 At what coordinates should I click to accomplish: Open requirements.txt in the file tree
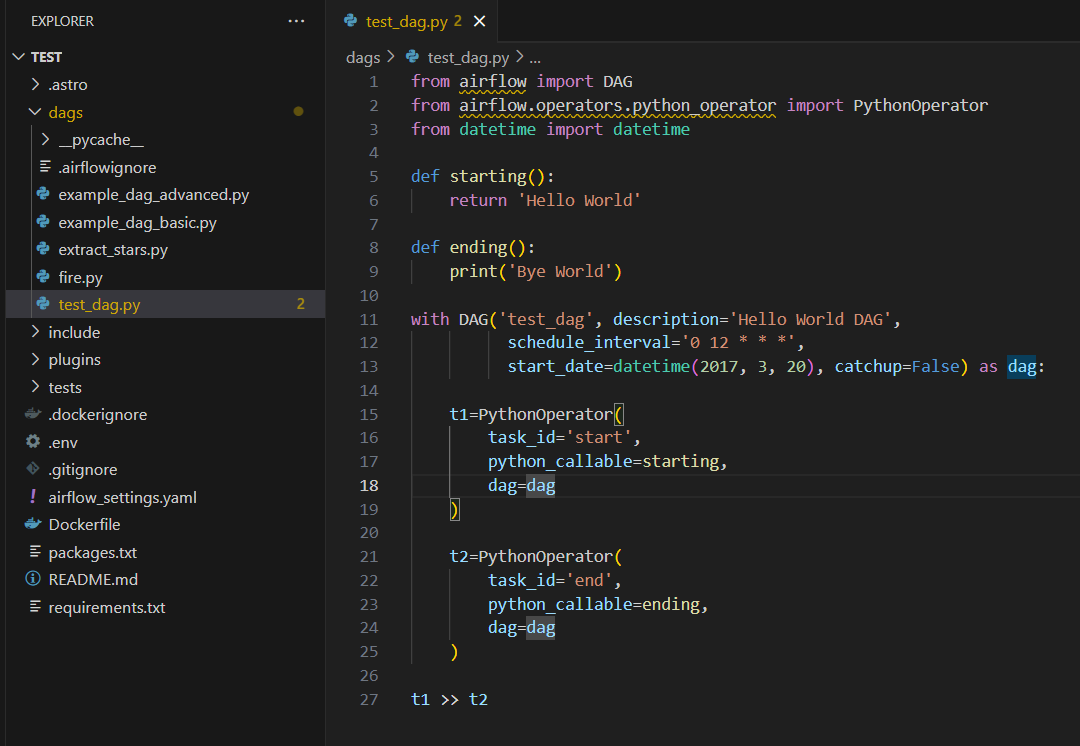coord(107,608)
